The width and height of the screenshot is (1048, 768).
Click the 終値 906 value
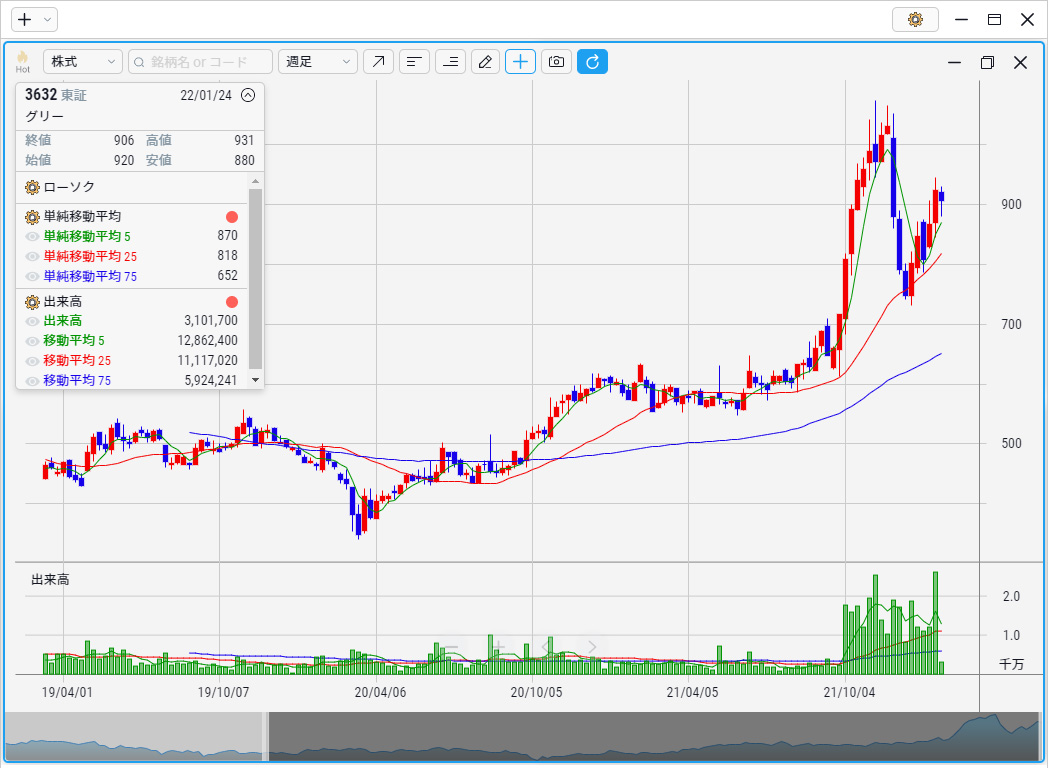[124, 140]
